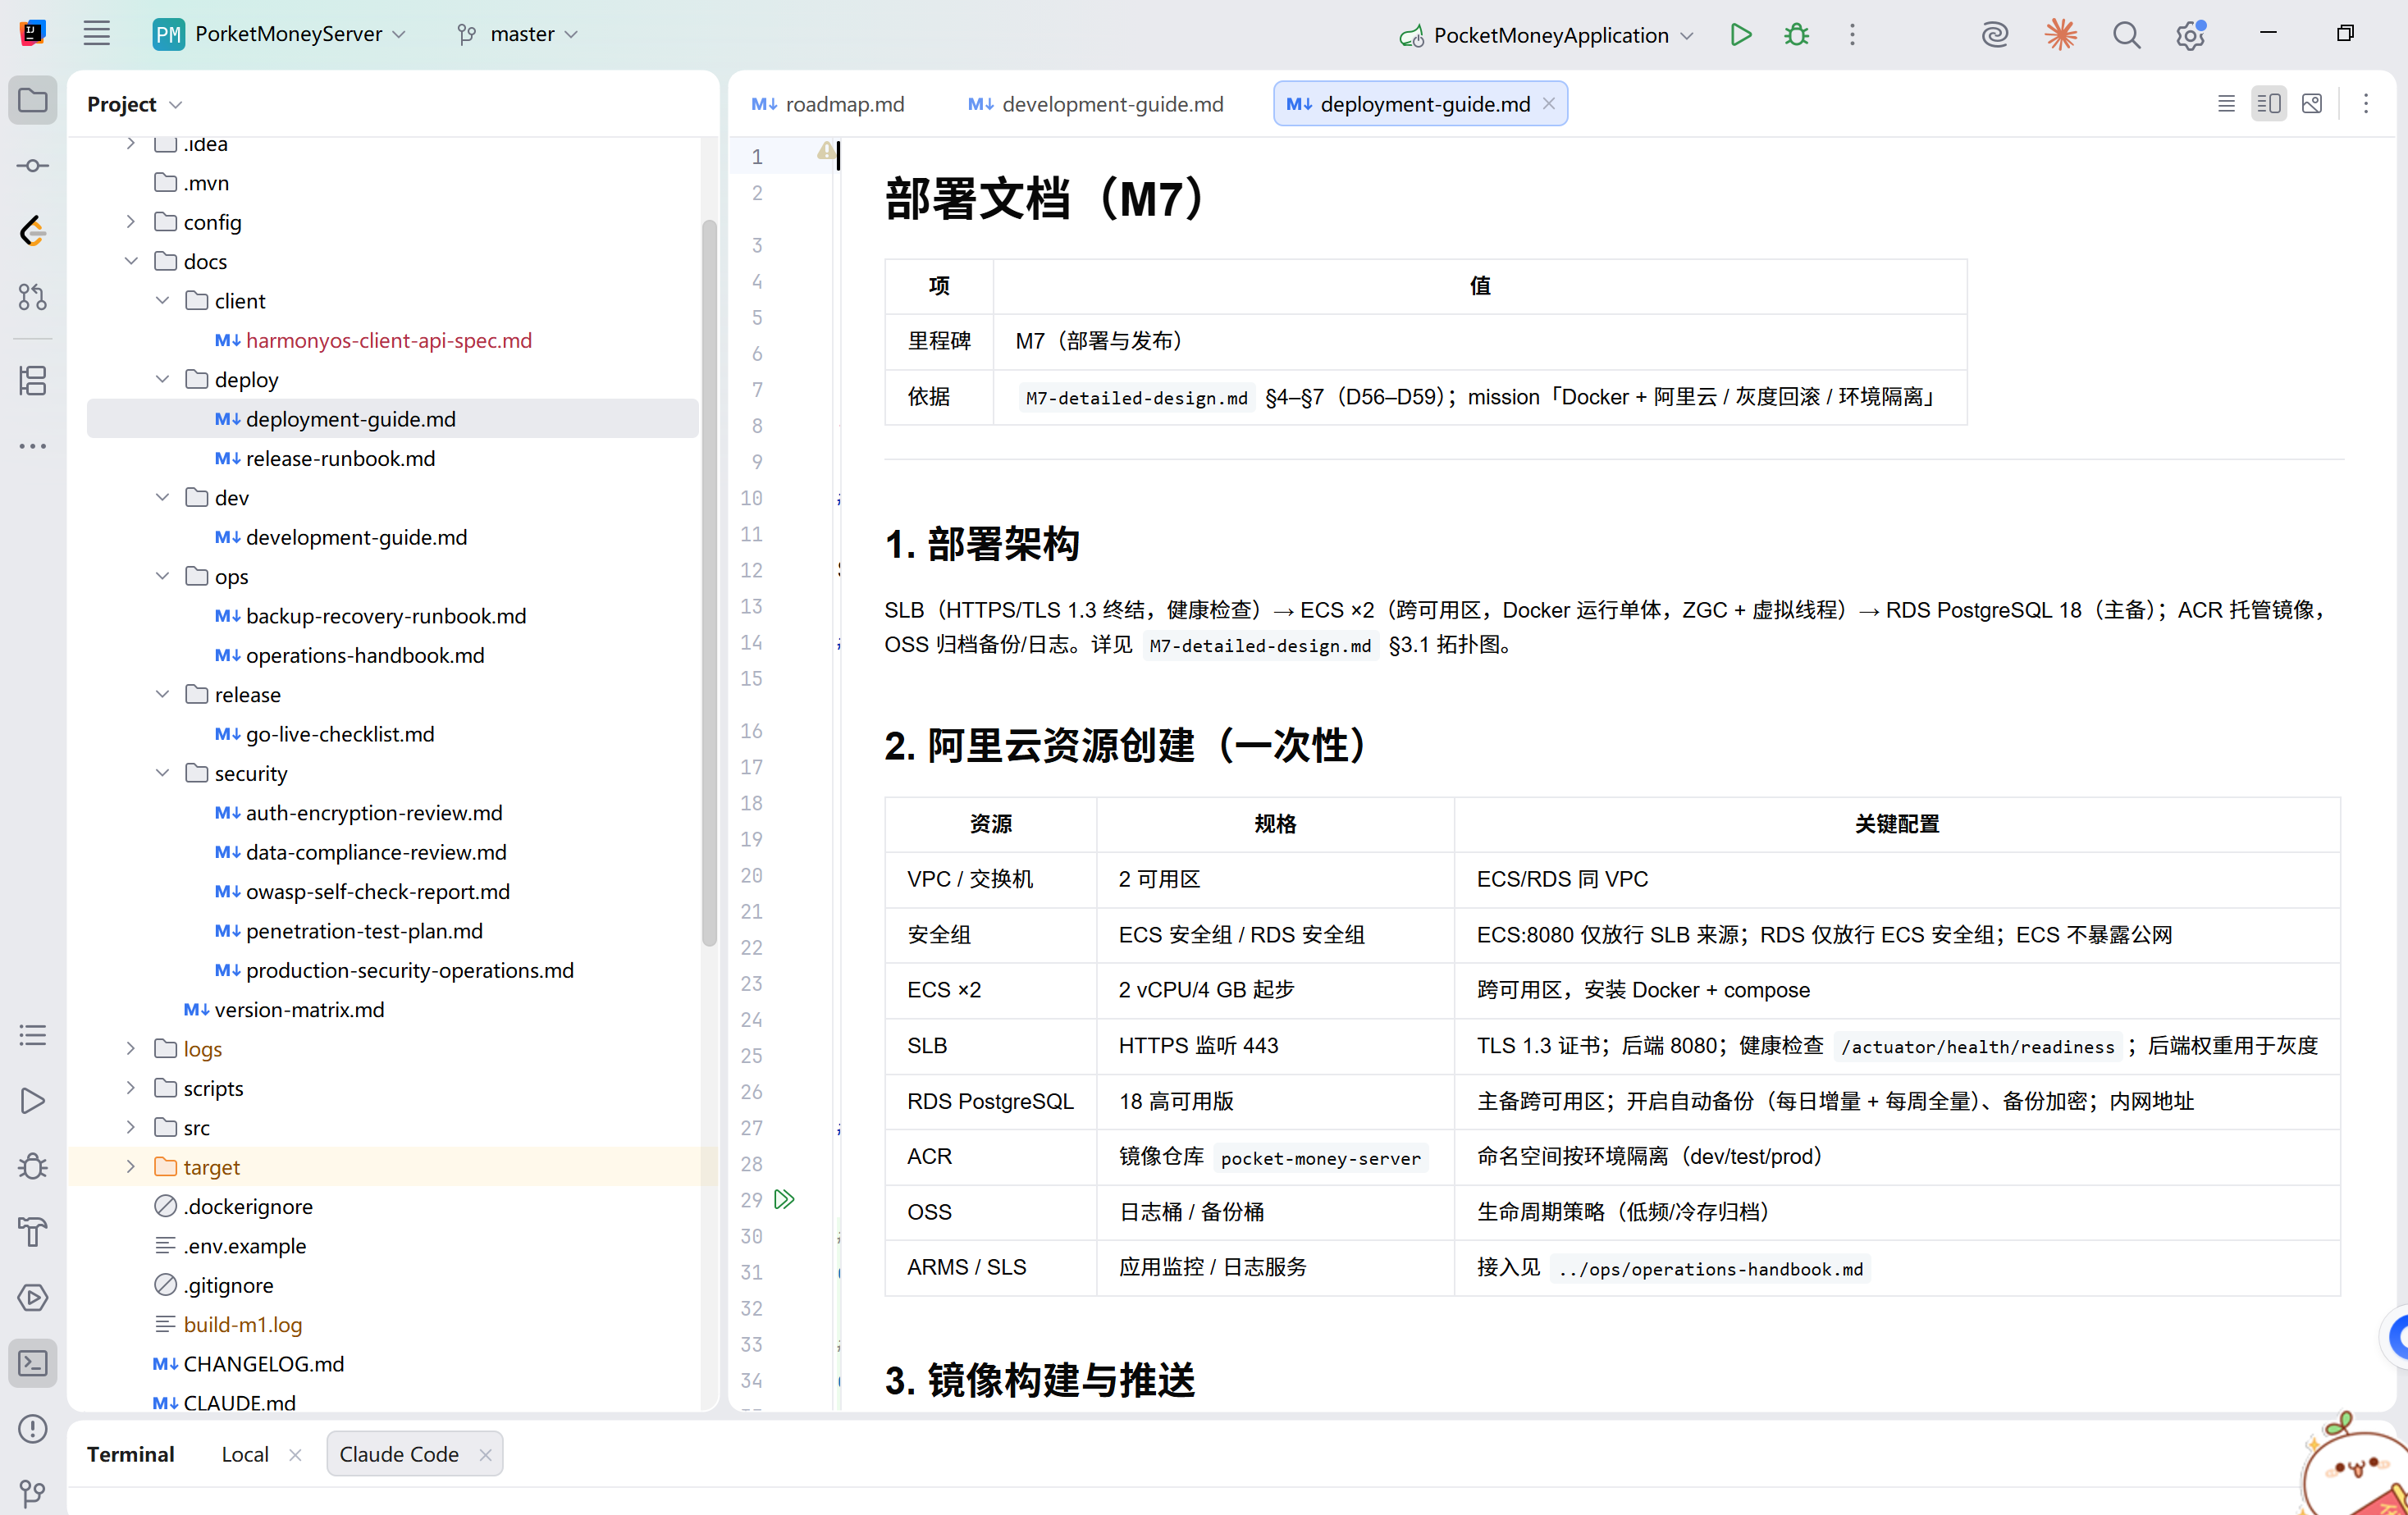Open the Structure tool window icon
2408x1515 pixels.
[x=33, y=381]
